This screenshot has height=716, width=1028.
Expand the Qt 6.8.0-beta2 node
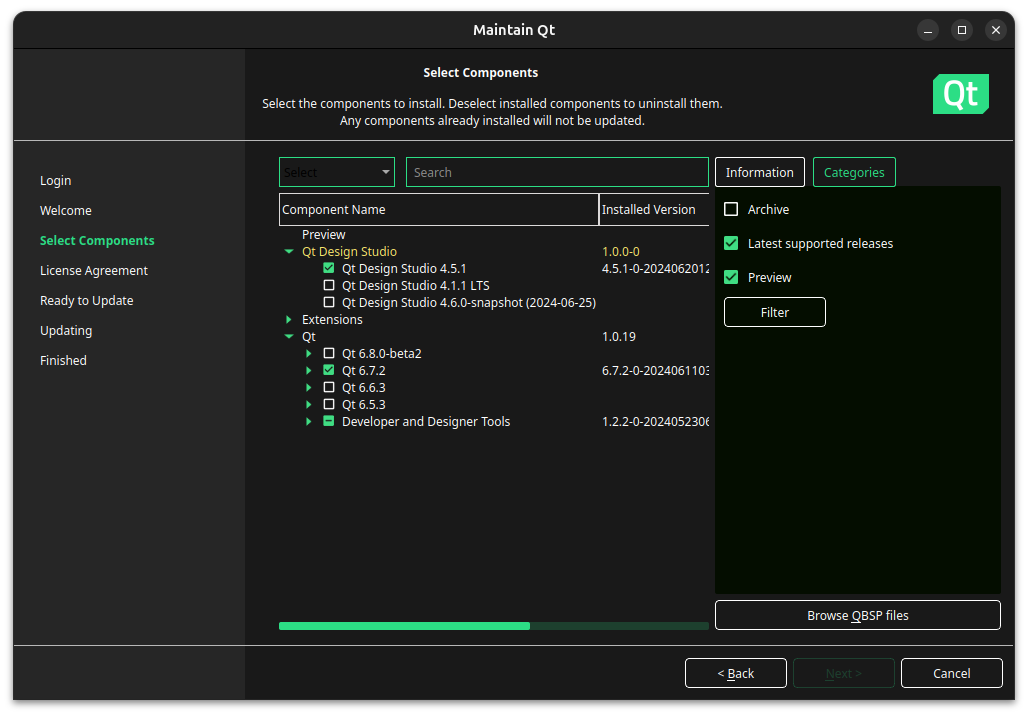pos(308,353)
